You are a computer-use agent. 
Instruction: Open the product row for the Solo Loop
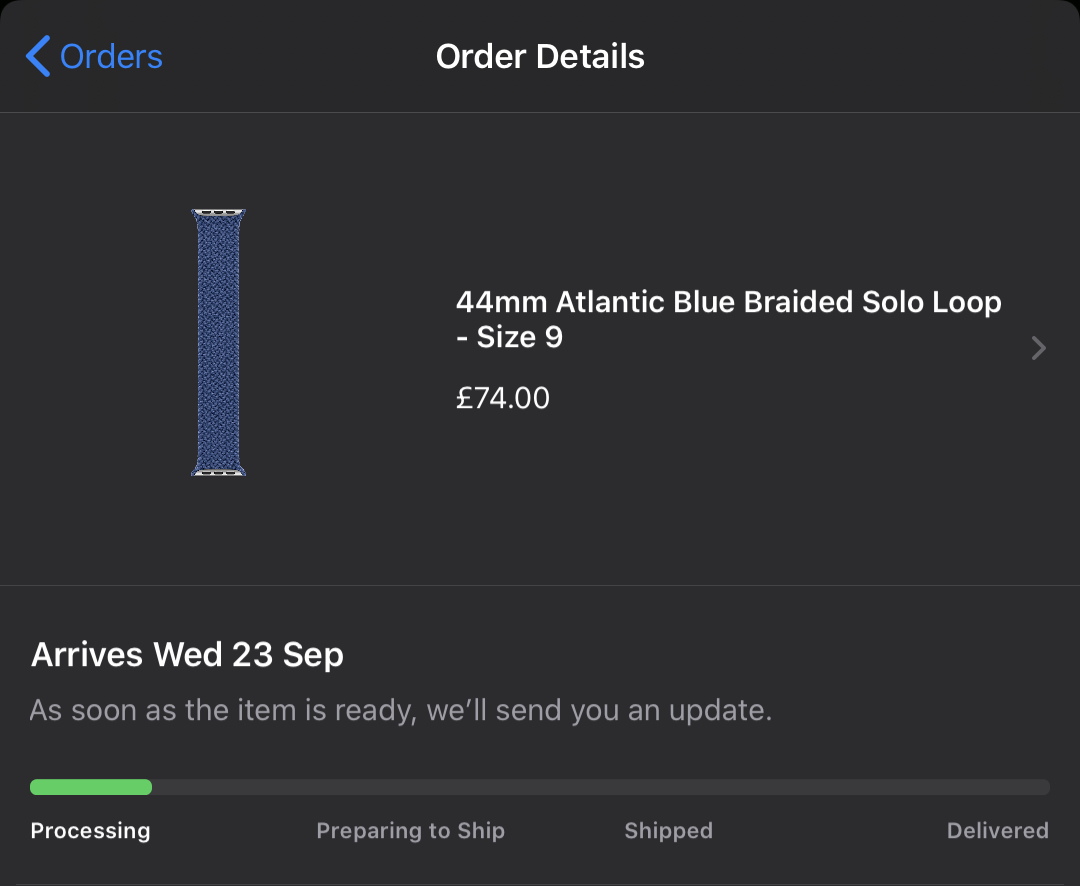click(x=540, y=349)
